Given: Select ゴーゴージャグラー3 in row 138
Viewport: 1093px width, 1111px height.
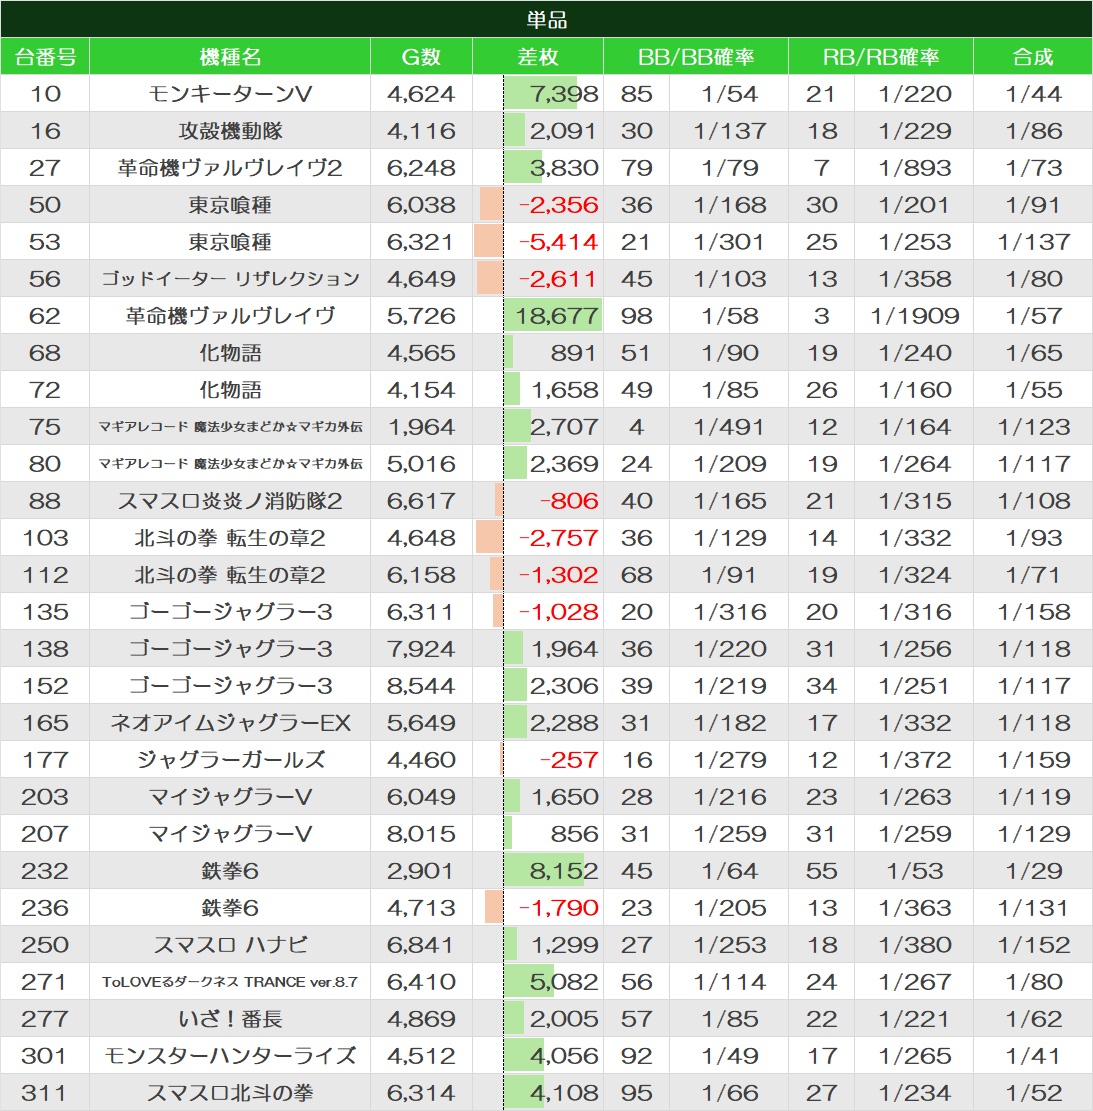Looking at the screenshot, I should coord(230,648).
